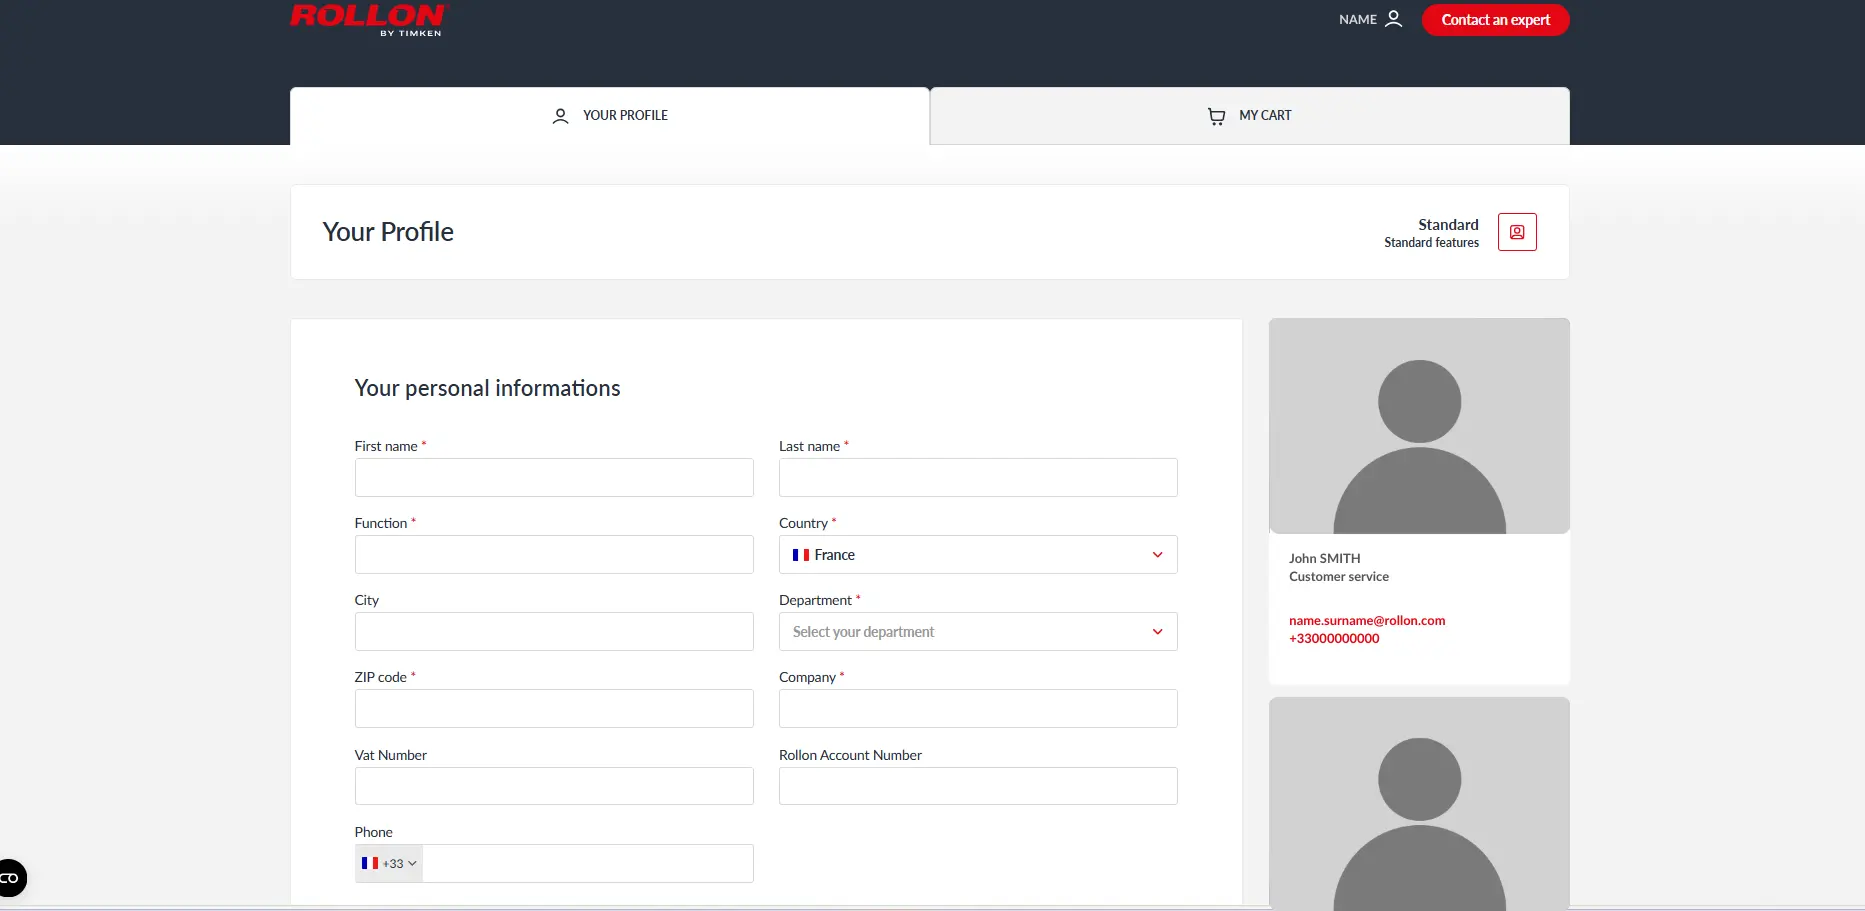Focus the First name input field
This screenshot has width=1865, height=911.
click(x=554, y=478)
